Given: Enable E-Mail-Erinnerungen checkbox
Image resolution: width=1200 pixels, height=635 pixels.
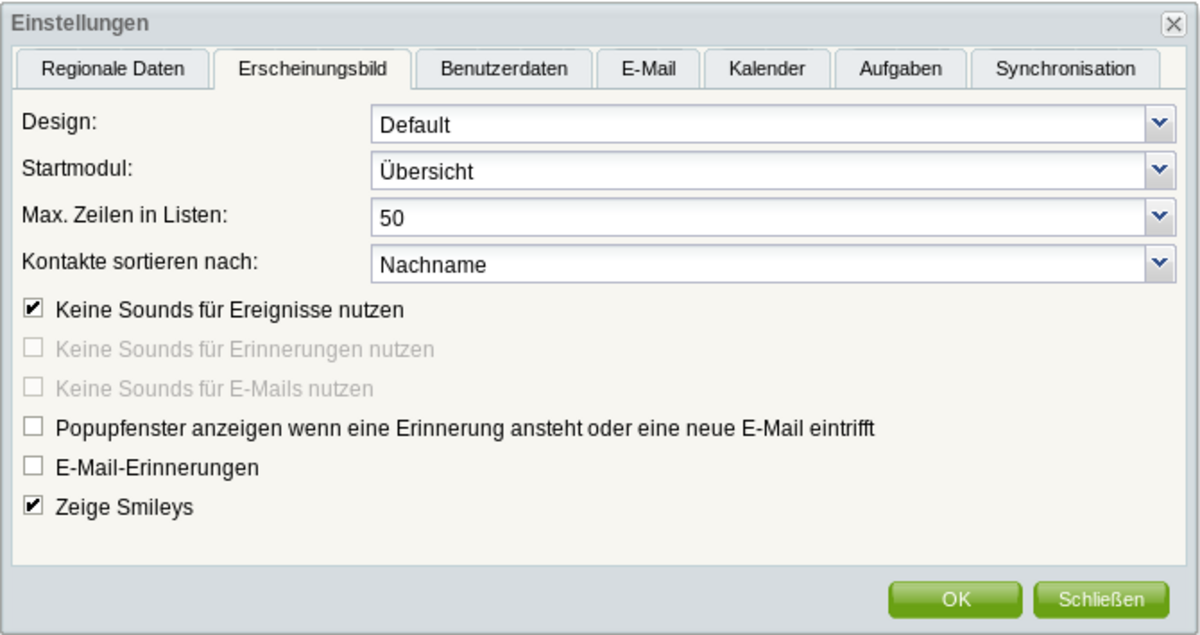Looking at the screenshot, I should [x=34, y=466].
